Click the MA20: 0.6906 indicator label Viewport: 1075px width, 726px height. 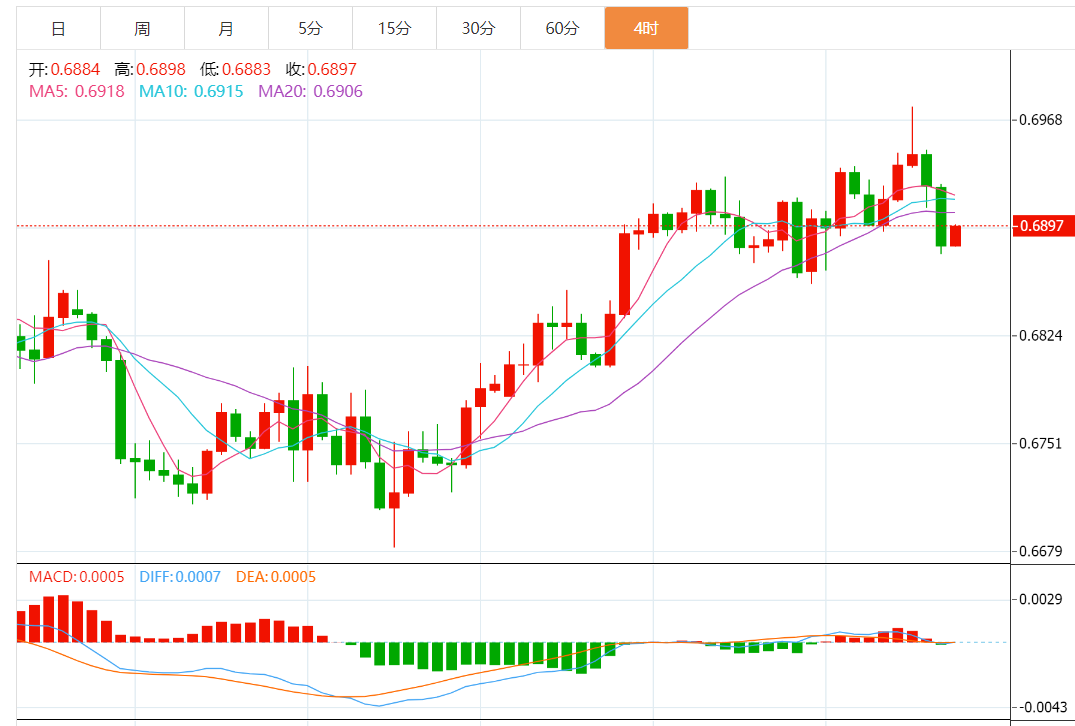click(311, 91)
